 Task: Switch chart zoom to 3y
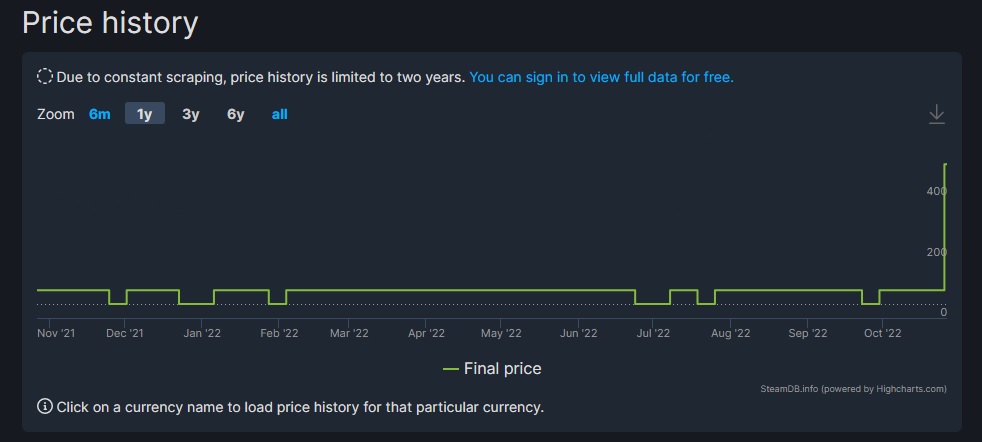pos(190,114)
